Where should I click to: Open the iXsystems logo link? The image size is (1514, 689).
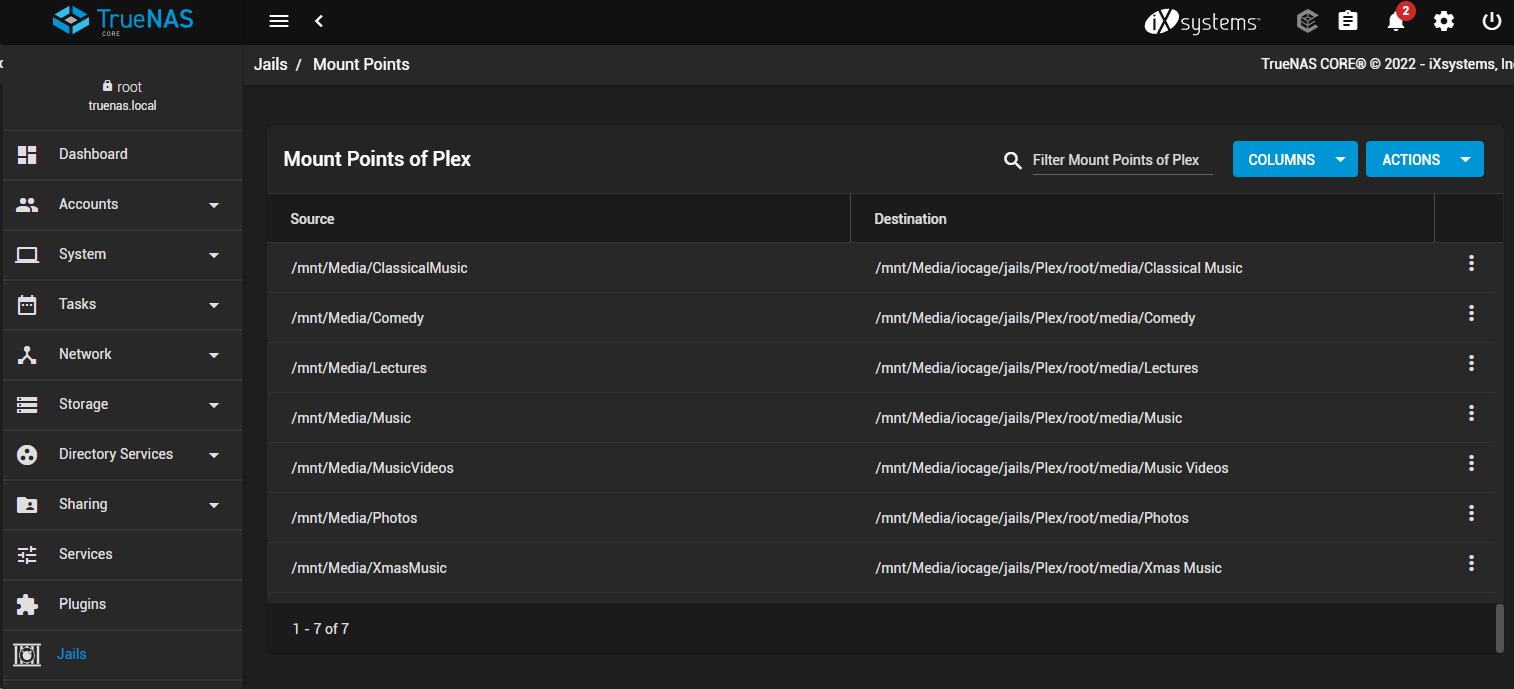coord(1202,21)
